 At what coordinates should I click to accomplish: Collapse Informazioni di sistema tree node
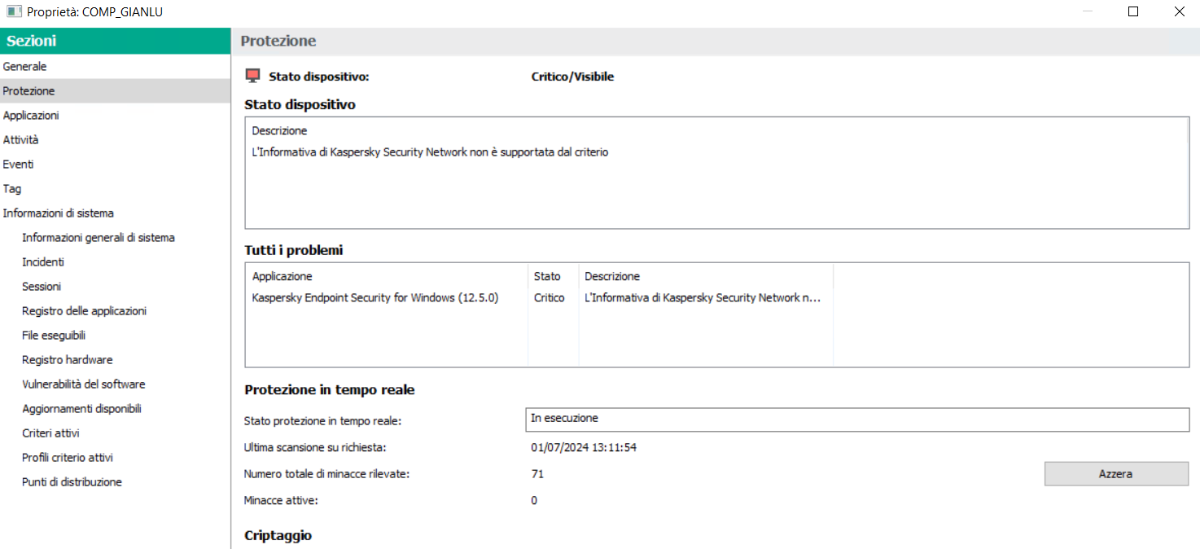pos(58,213)
